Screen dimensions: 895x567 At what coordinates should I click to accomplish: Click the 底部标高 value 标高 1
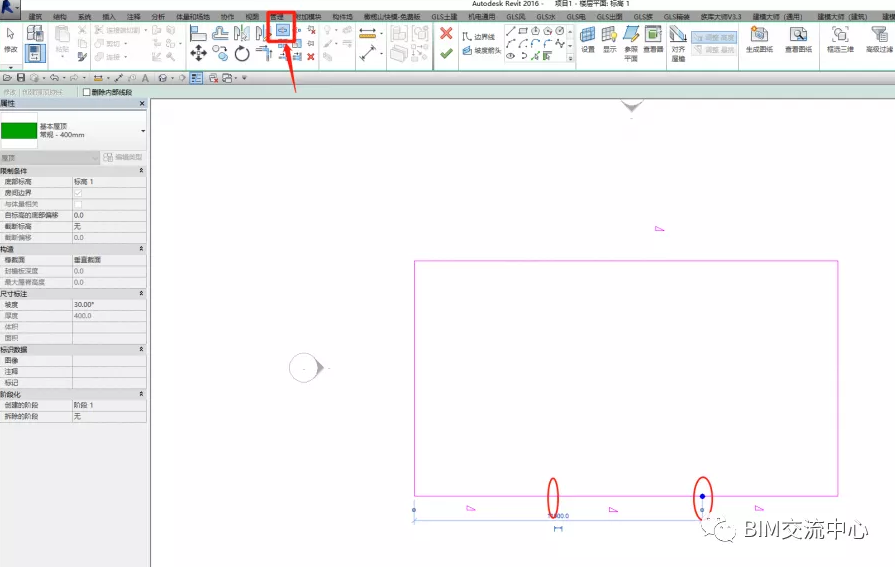pyautogui.click(x=109, y=182)
